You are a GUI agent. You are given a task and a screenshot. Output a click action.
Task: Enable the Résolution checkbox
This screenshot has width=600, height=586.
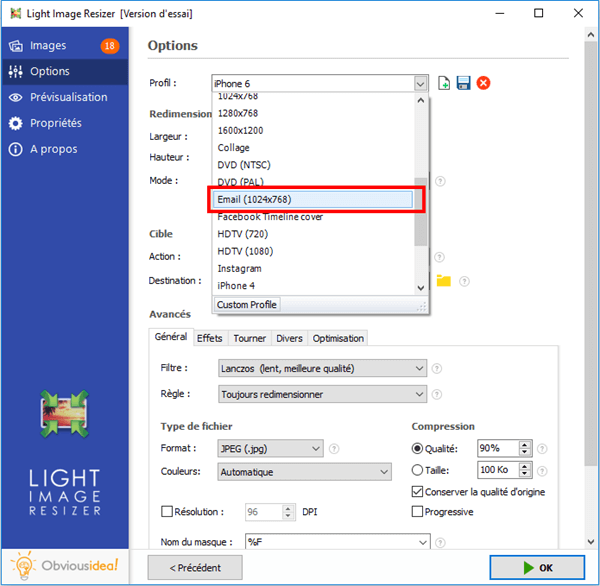[x=167, y=512]
